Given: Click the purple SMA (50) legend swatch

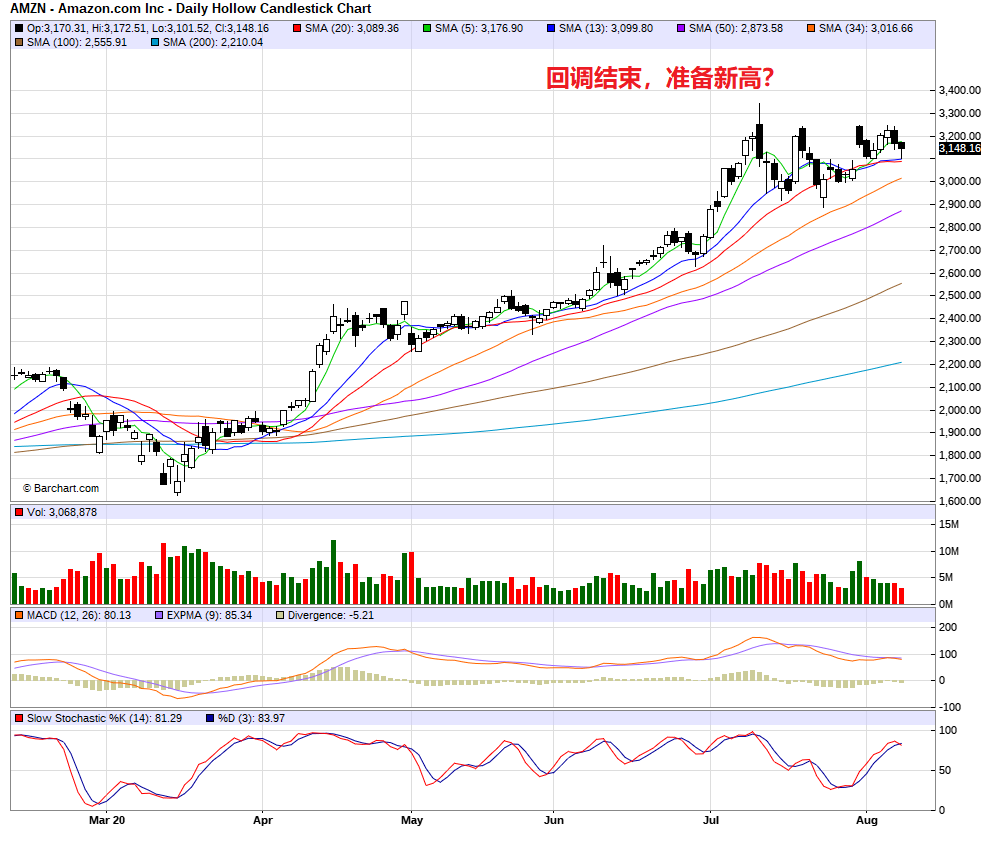Looking at the screenshot, I should [681, 28].
